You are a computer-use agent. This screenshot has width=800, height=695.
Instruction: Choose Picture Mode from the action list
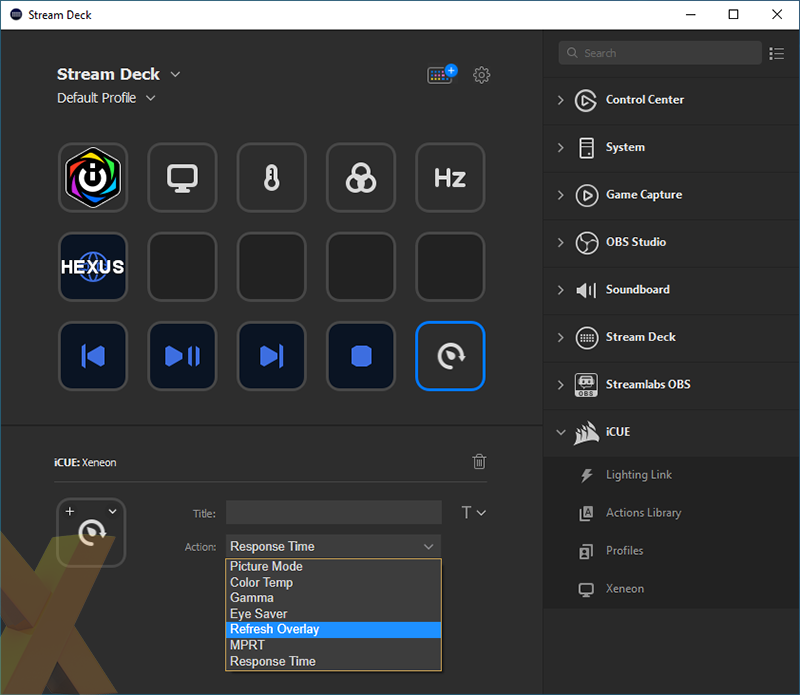pyautogui.click(x=333, y=566)
